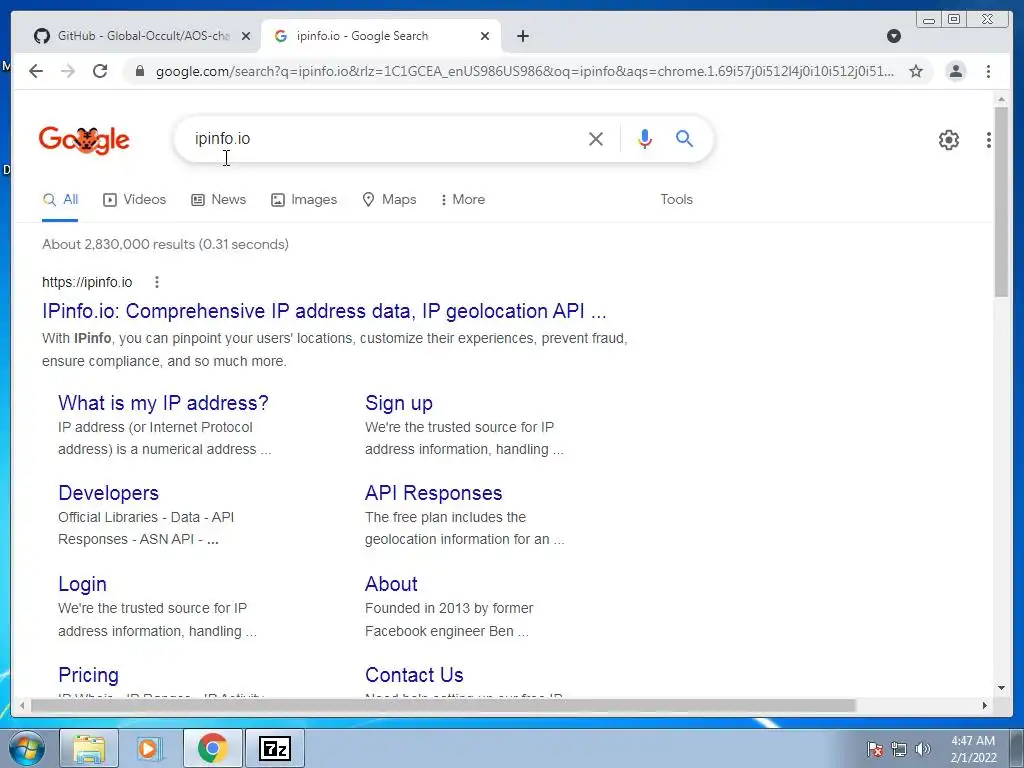
Task: Open the tab search dropdown arrow
Action: click(894, 36)
